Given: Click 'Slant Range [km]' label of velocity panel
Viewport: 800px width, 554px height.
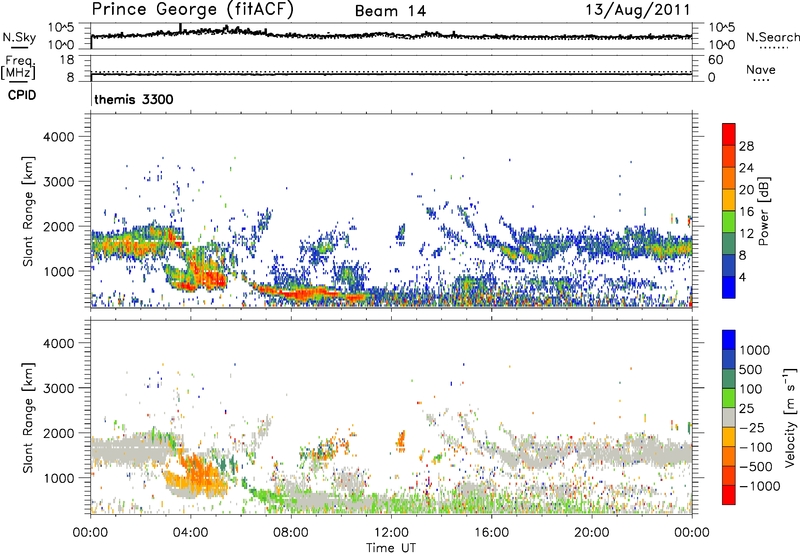Looking at the screenshot, I should coord(29,418).
